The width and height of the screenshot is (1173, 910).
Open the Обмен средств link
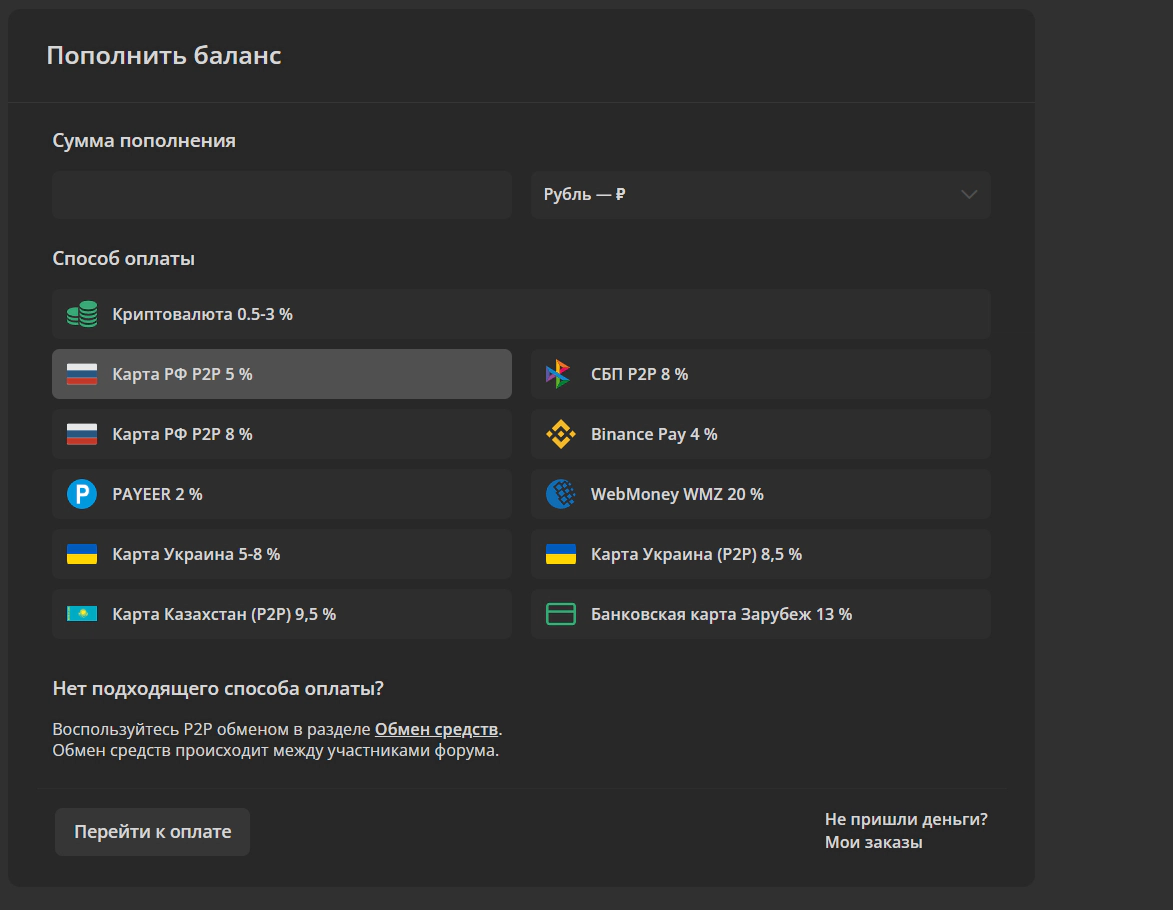point(436,729)
